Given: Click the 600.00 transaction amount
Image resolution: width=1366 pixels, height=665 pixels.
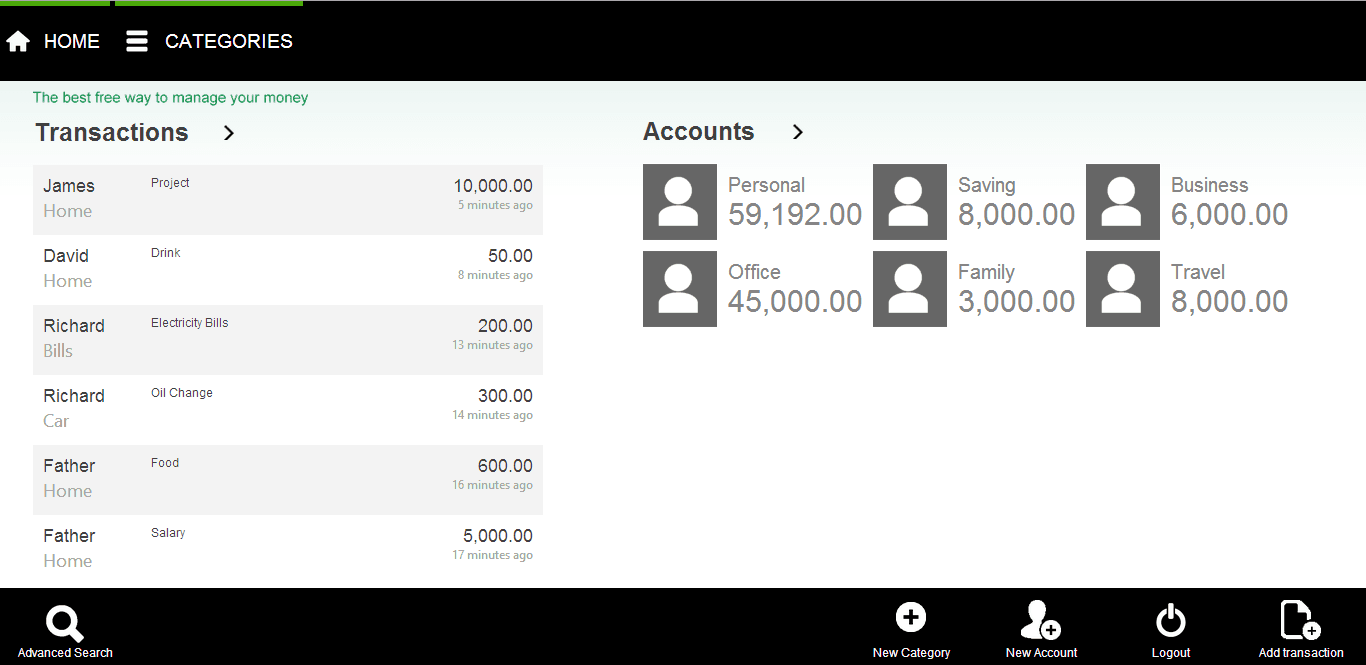Looking at the screenshot, I should tap(505, 466).
